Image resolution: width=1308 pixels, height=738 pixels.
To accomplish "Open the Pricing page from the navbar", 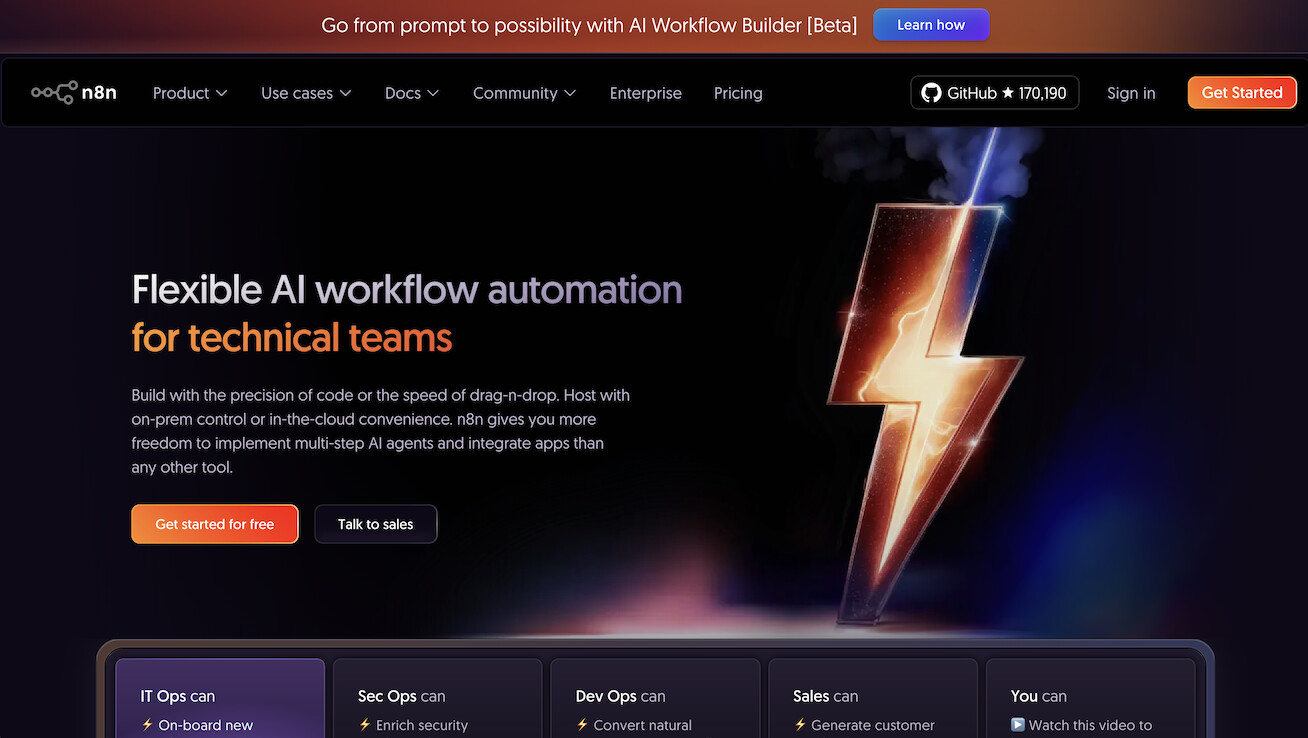I will tap(738, 92).
